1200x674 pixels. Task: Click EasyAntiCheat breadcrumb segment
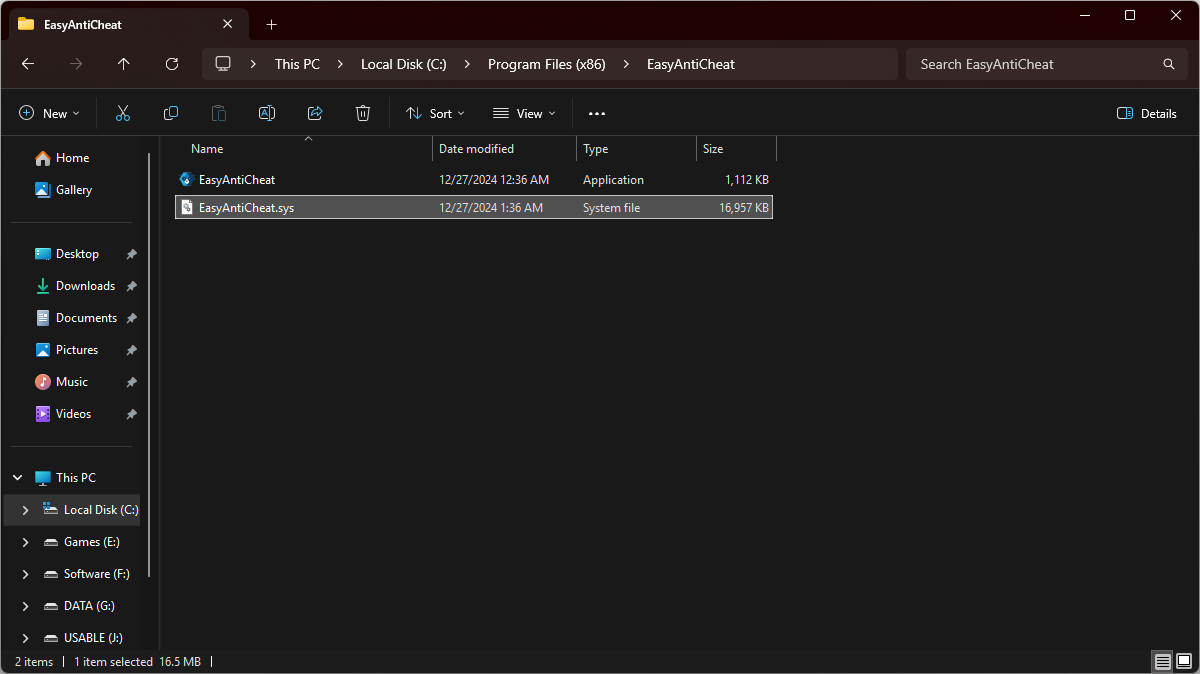coord(691,64)
